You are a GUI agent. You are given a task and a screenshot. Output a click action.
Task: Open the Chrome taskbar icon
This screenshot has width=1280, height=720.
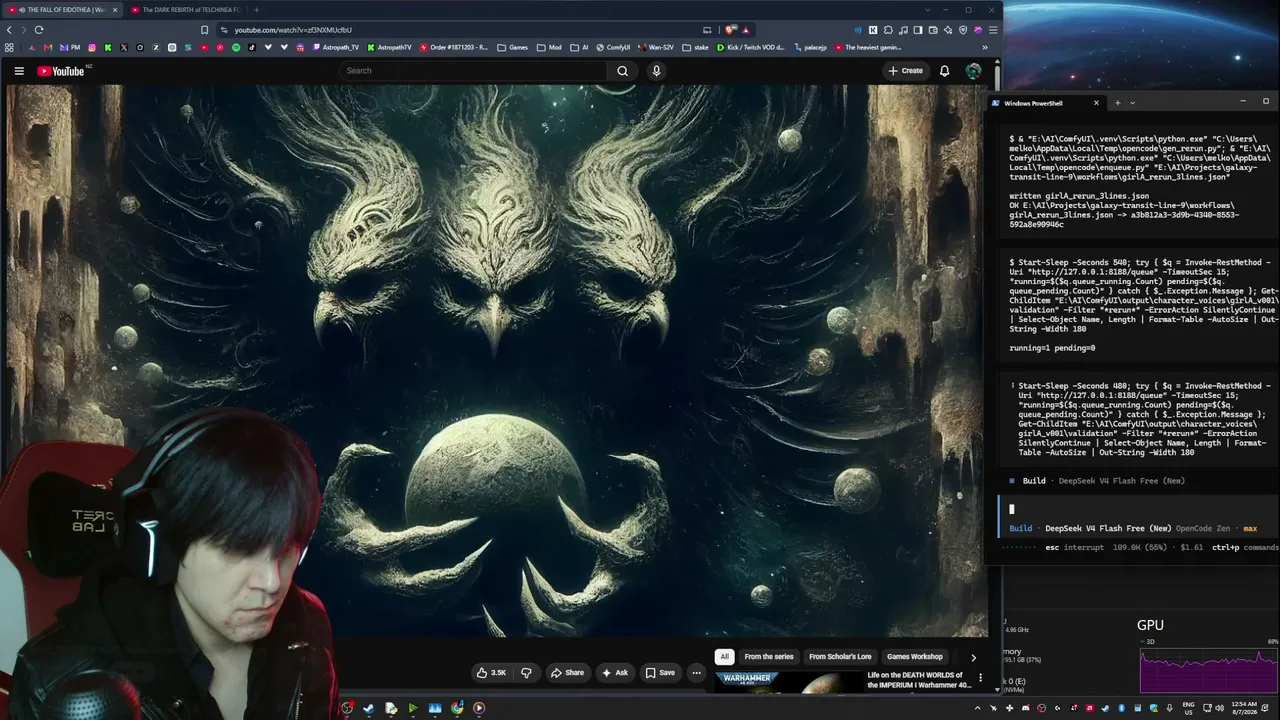click(x=457, y=708)
